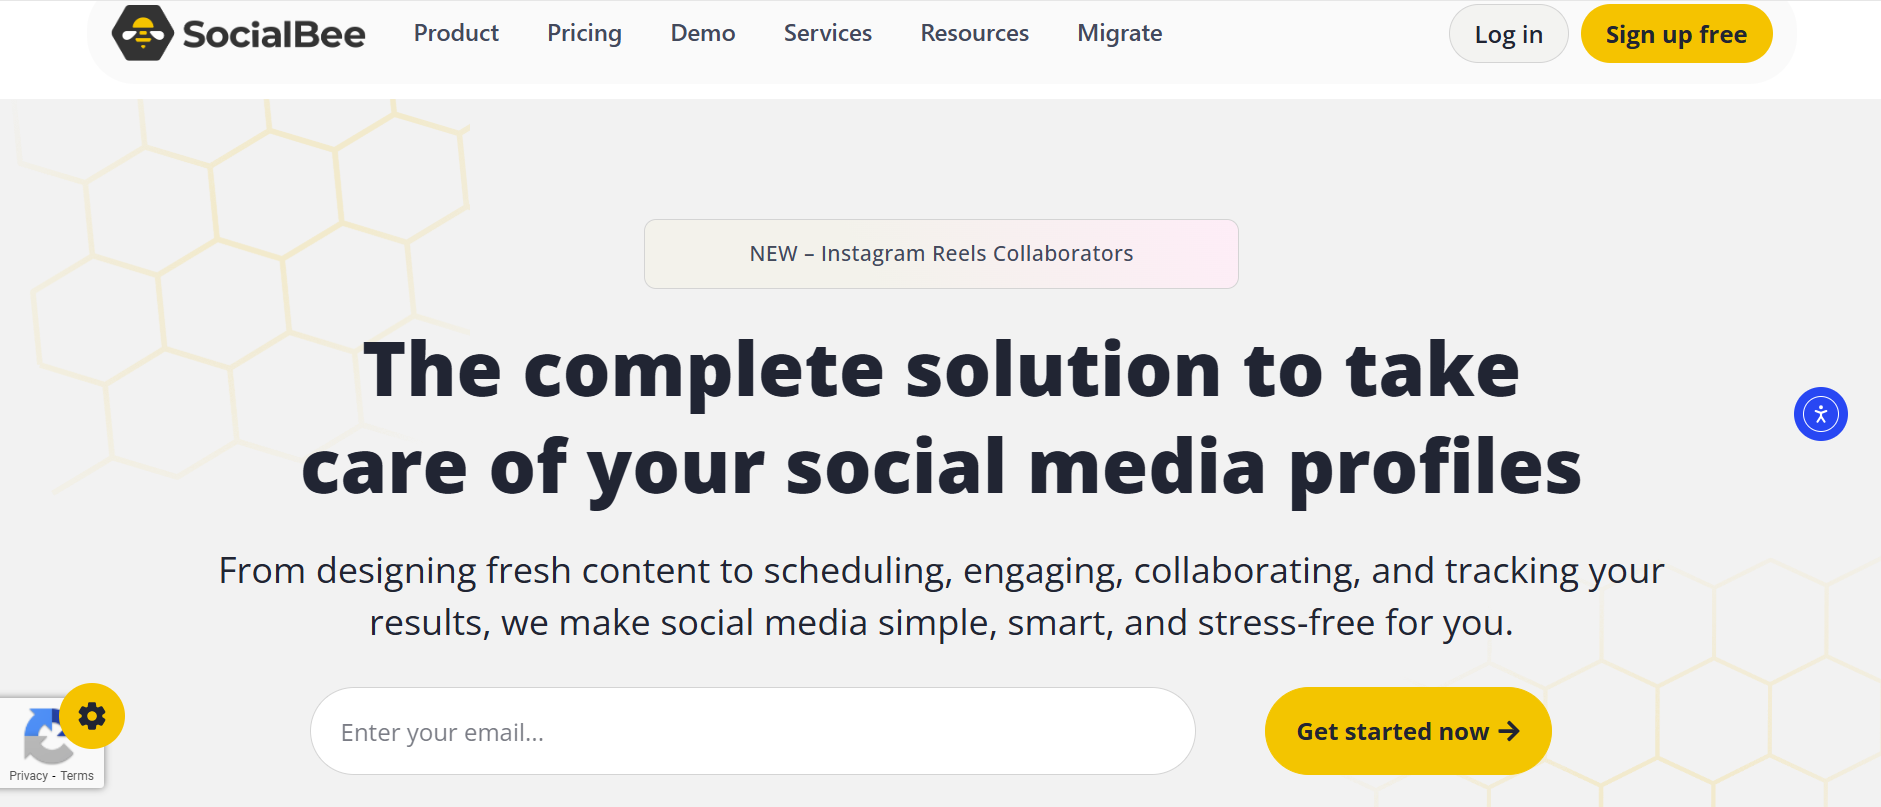
Task: Click the Sign up free button
Action: pos(1676,34)
